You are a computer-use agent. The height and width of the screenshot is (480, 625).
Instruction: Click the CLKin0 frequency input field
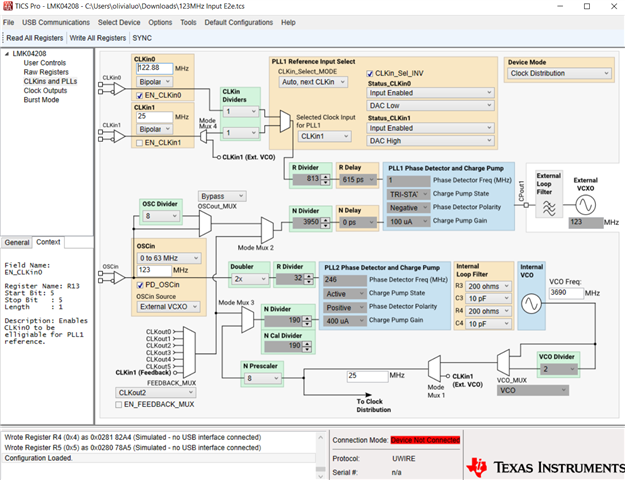[x=155, y=68]
